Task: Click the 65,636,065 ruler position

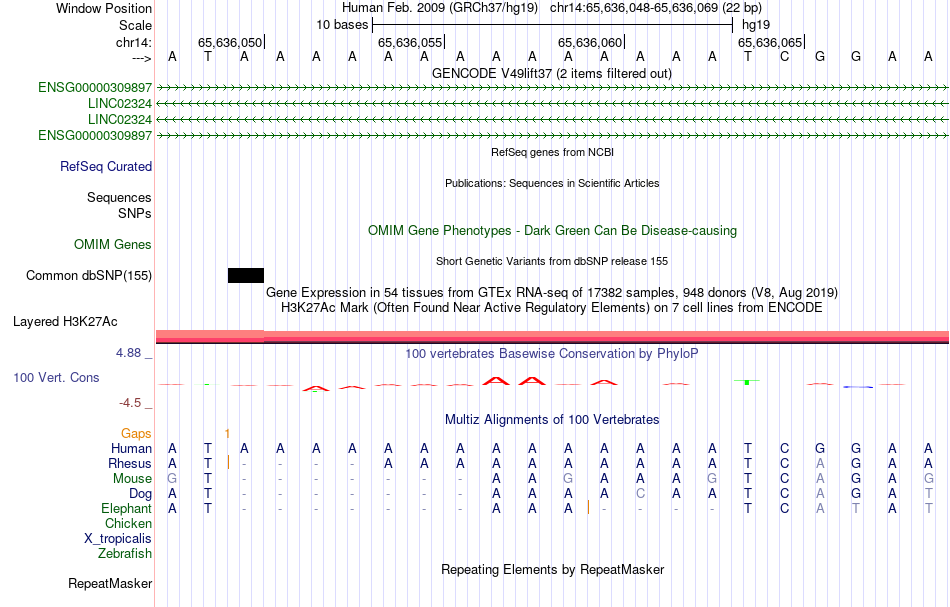Action: (770, 42)
